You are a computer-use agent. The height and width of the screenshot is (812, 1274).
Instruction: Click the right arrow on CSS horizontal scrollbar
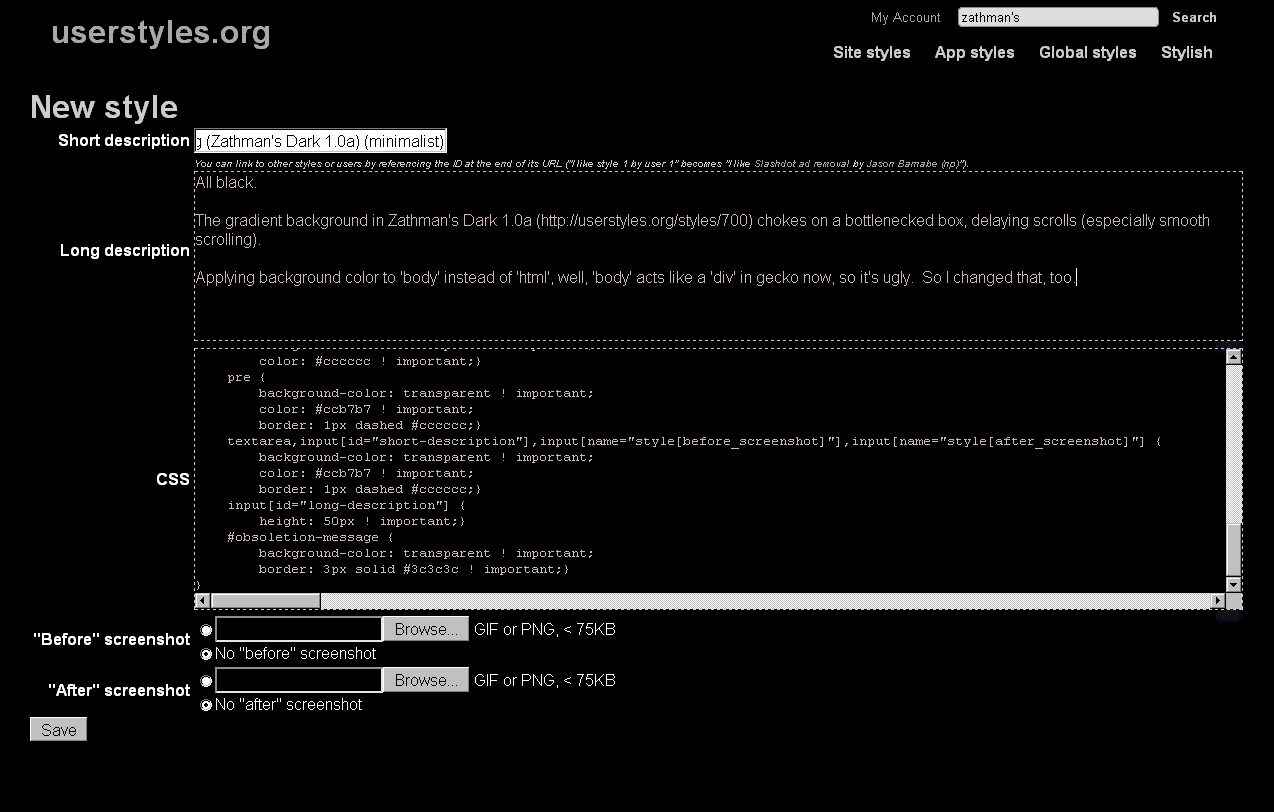(1217, 601)
